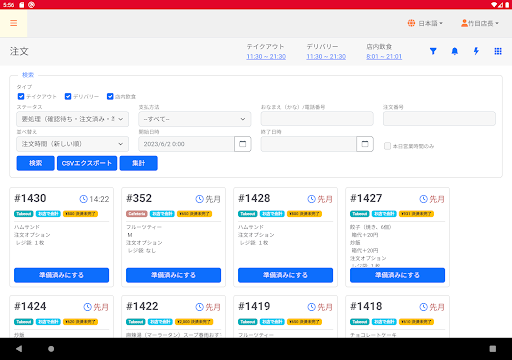
Task: Click the 検索 search button
Action: point(35,163)
